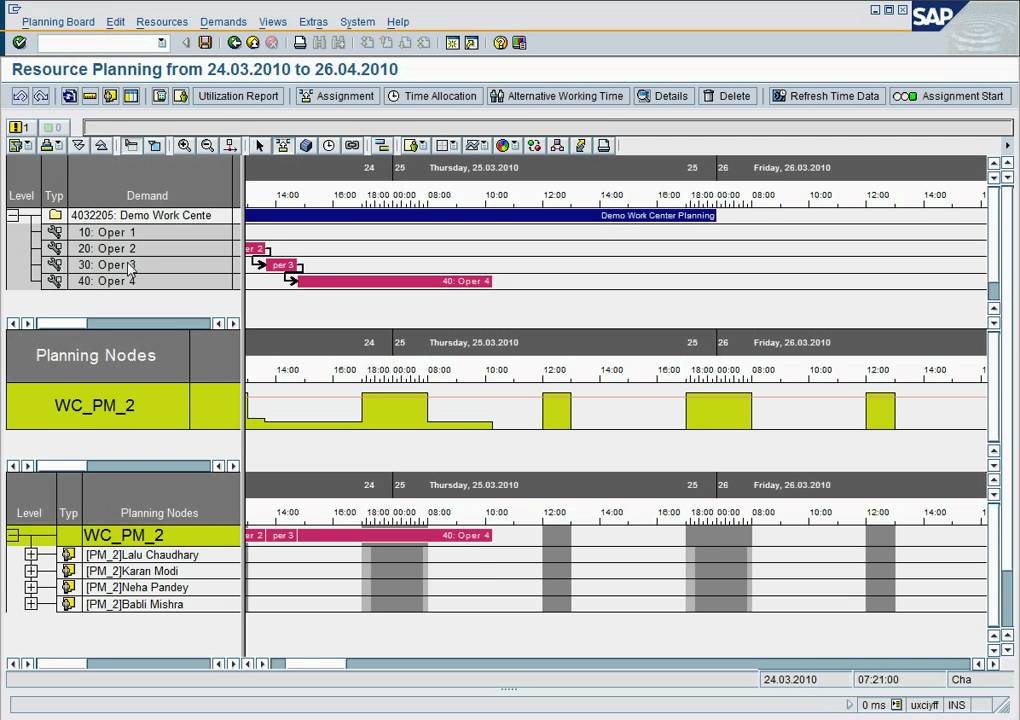
Task: Click the red Cancel icon
Action: [272, 43]
